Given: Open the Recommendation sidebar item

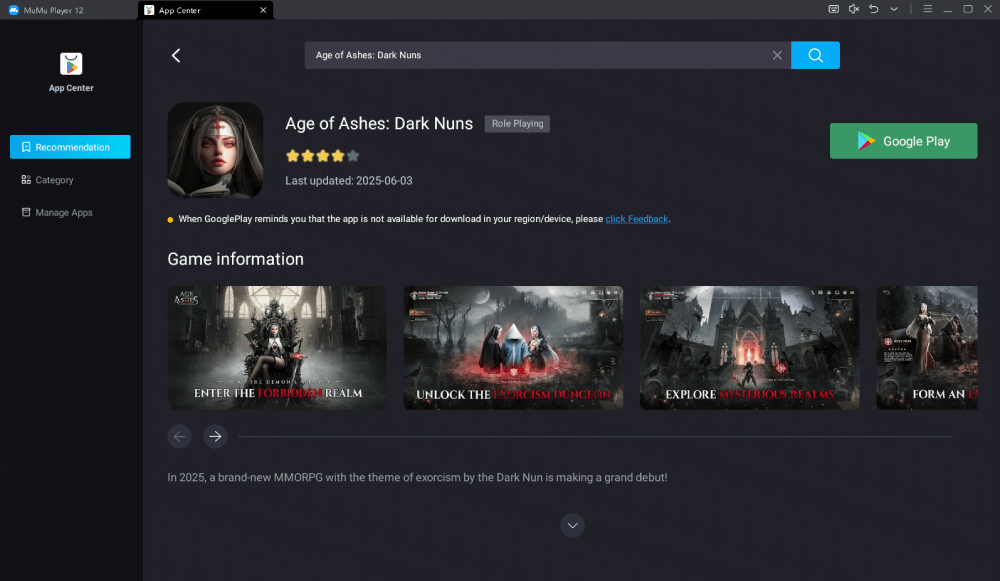Looking at the screenshot, I should [x=70, y=147].
